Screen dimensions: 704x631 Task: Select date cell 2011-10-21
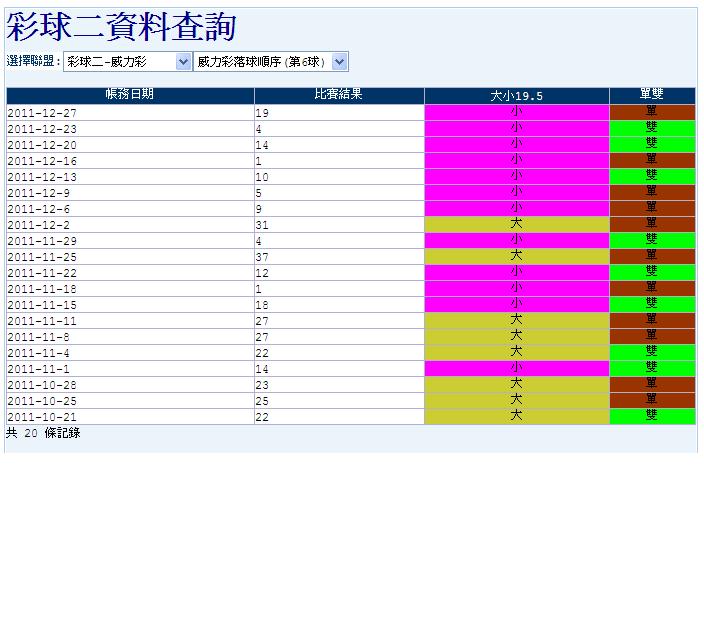pos(130,417)
